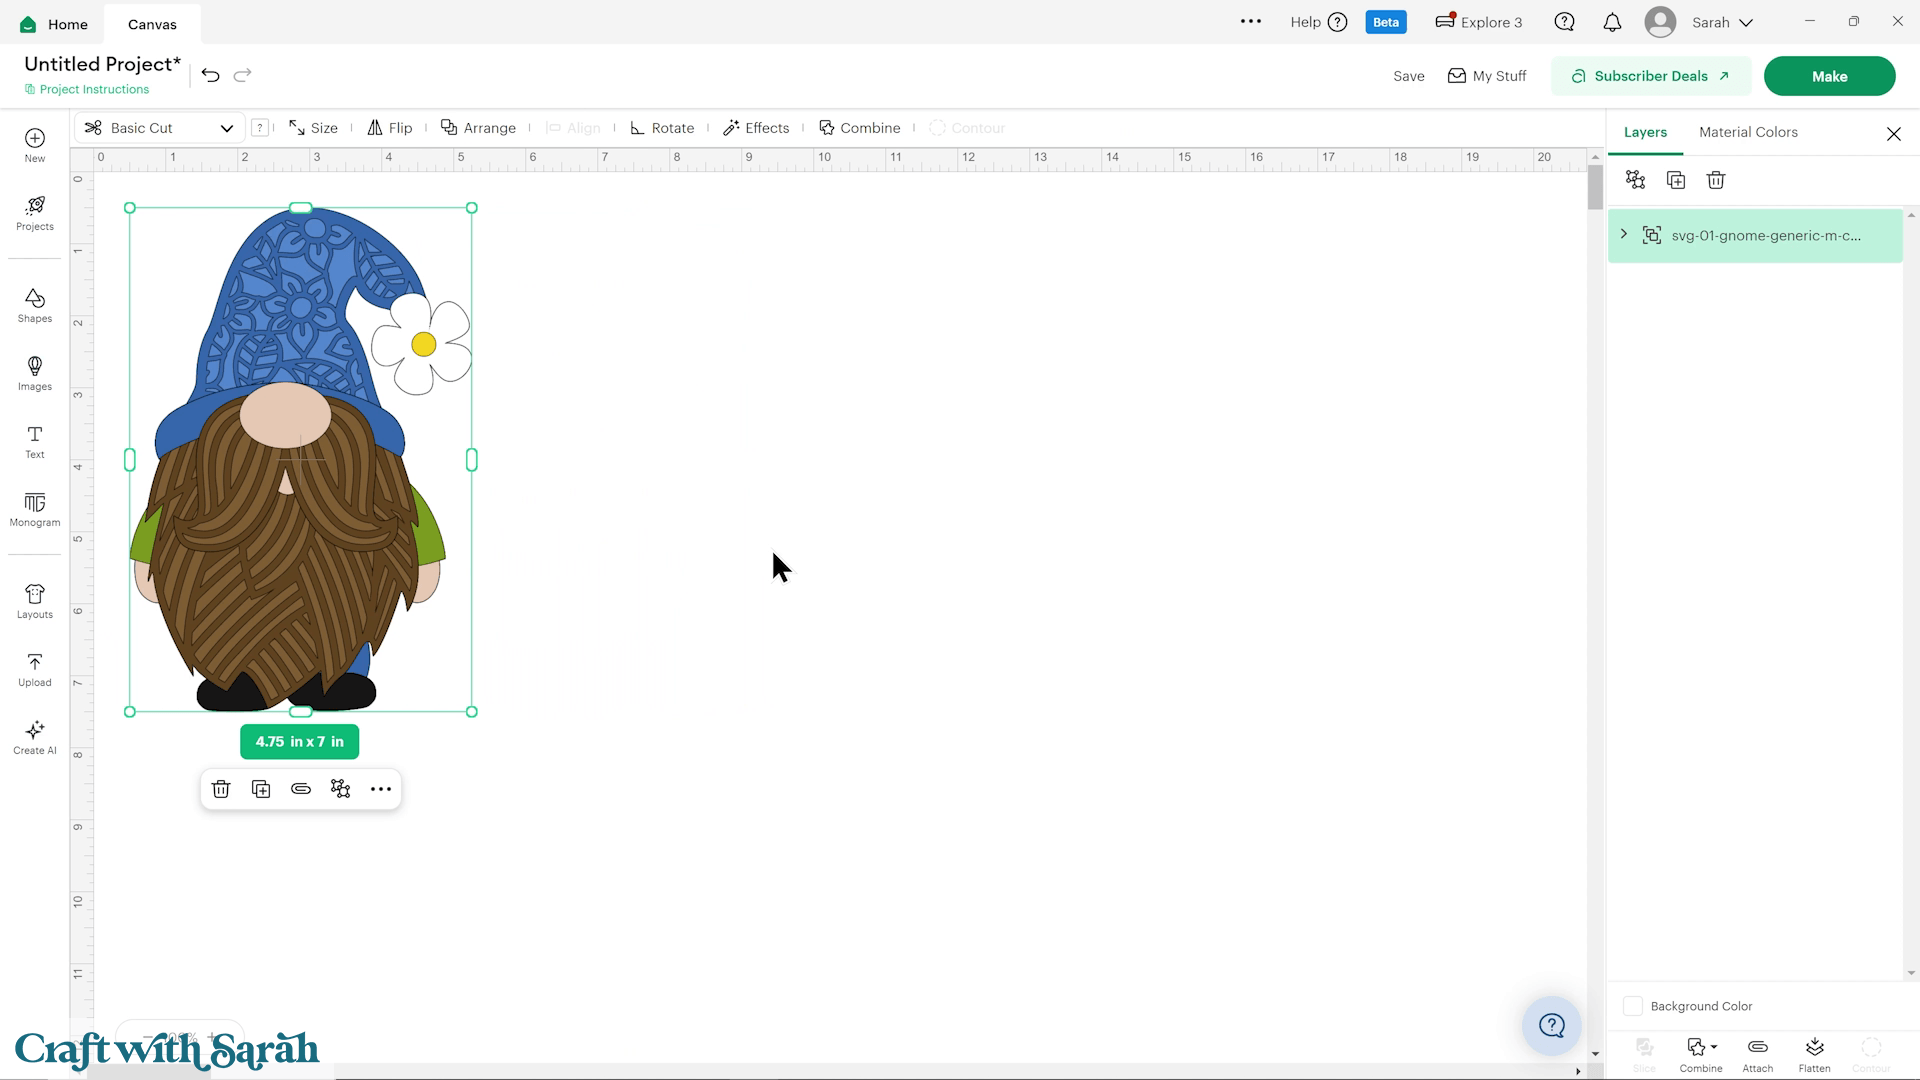This screenshot has height=1080, width=1920.
Task: Open the Arrange menu
Action: 478,128
